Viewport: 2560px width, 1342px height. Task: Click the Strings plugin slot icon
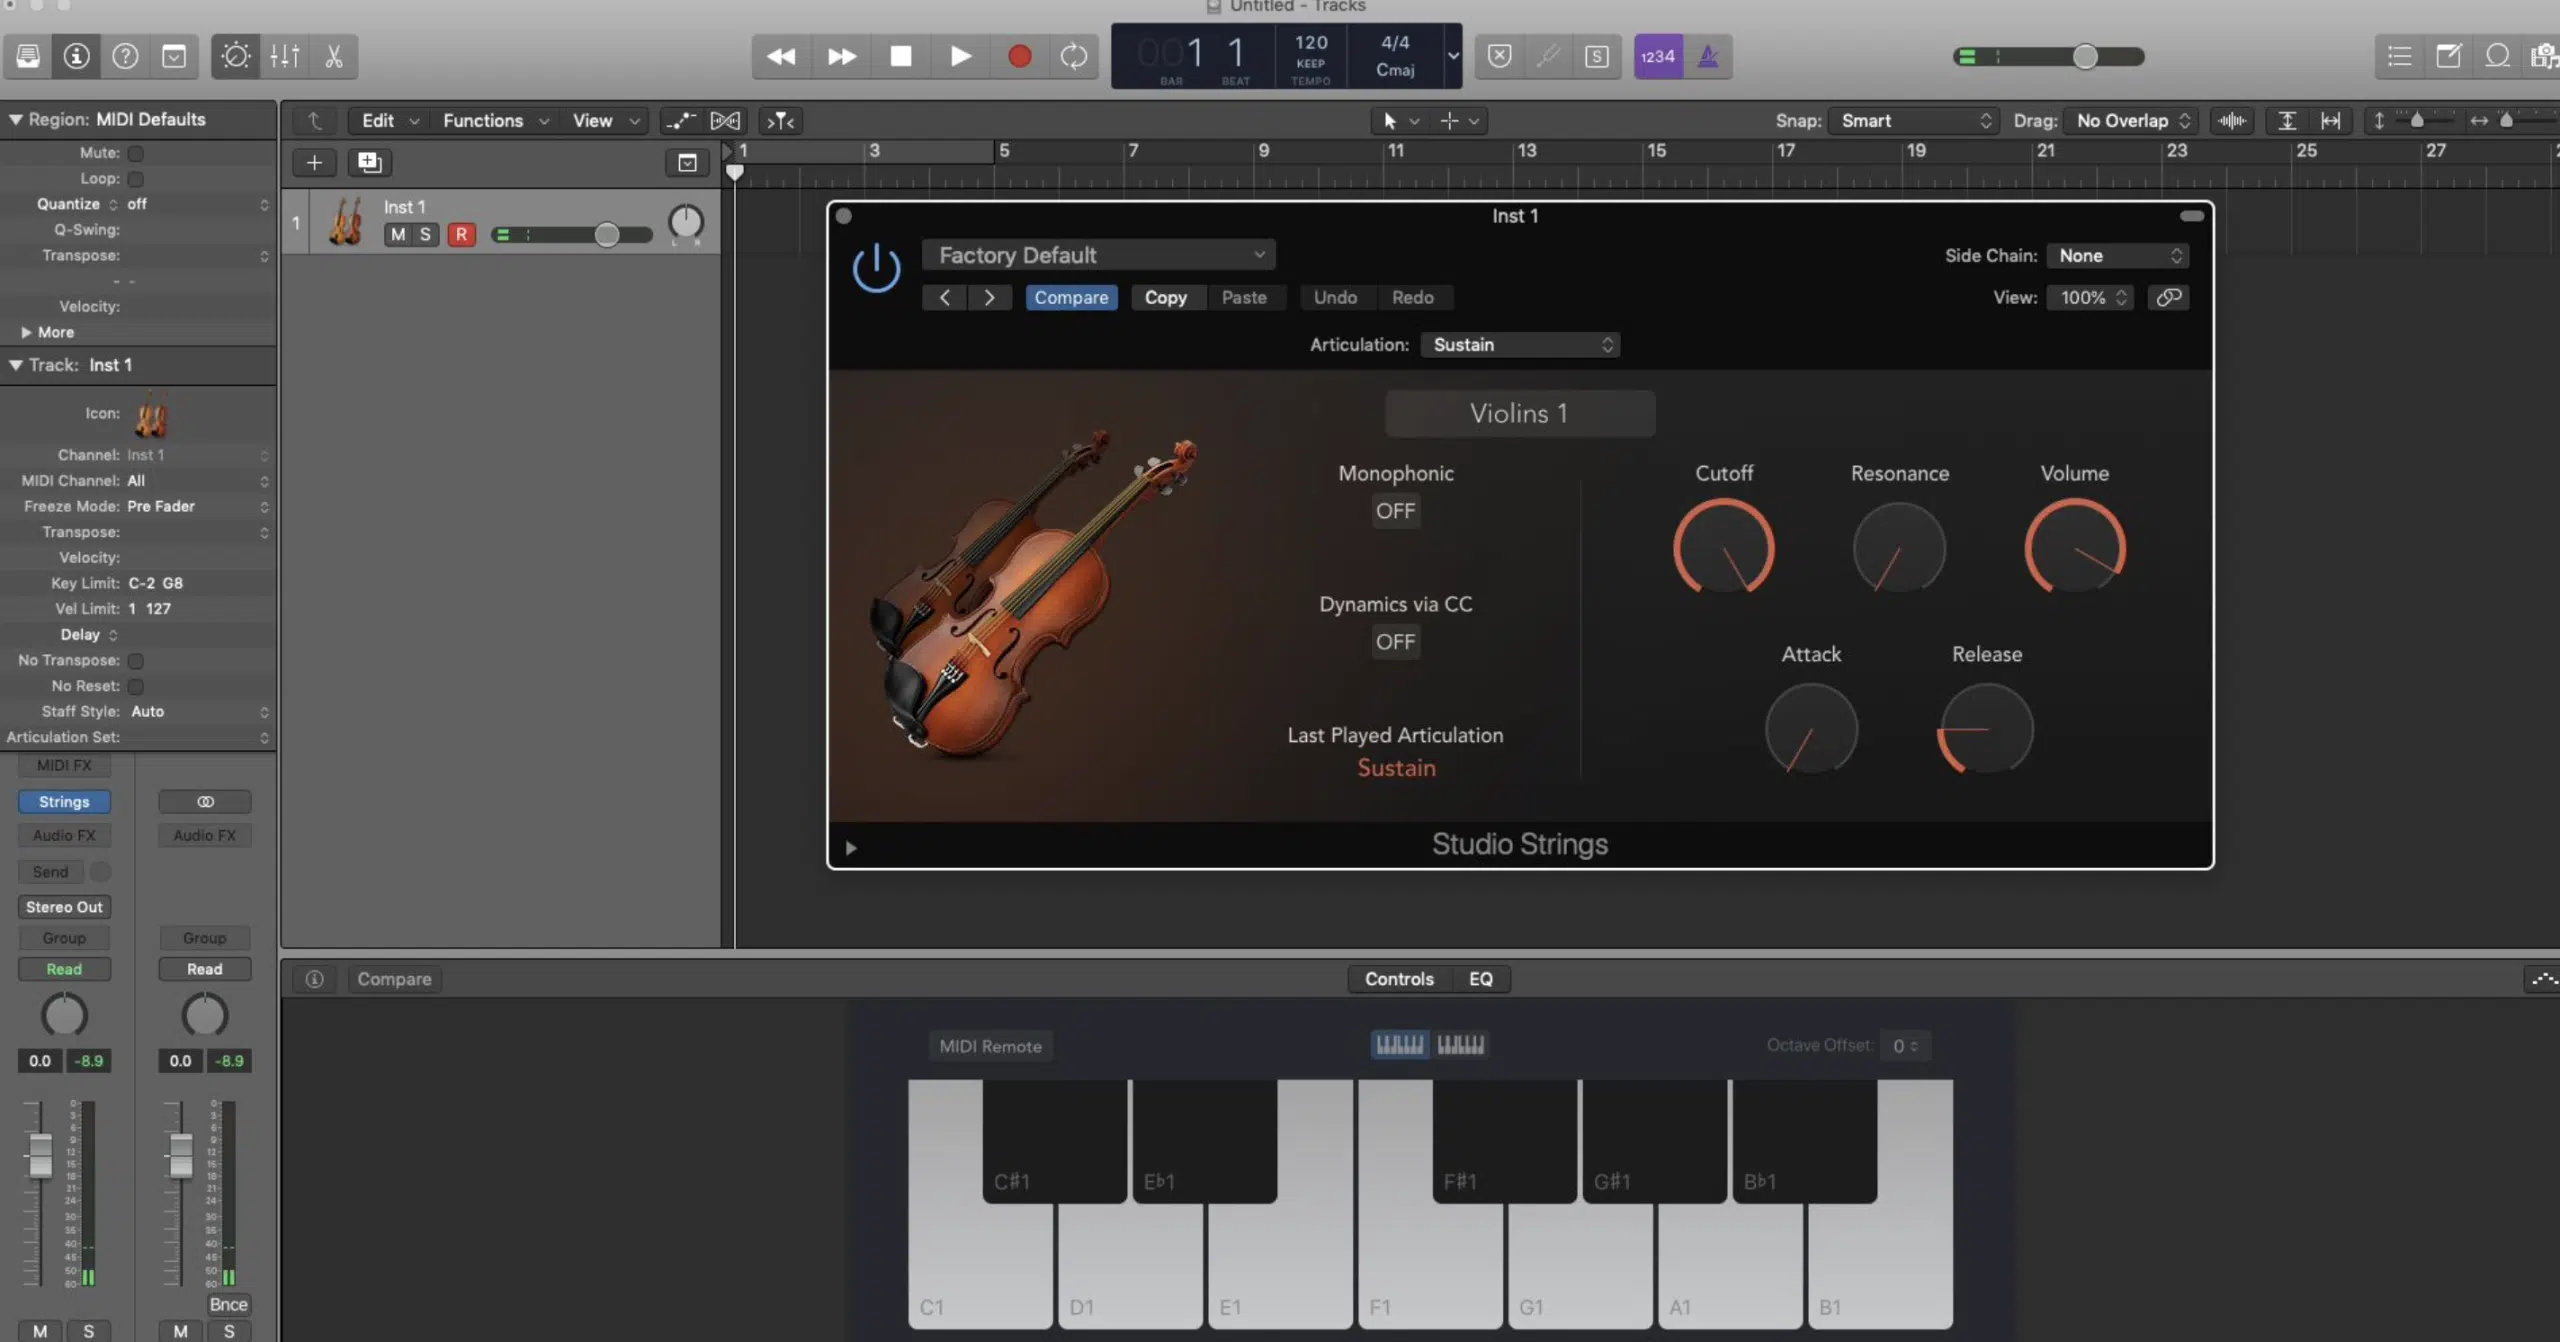tap(64, 800)
